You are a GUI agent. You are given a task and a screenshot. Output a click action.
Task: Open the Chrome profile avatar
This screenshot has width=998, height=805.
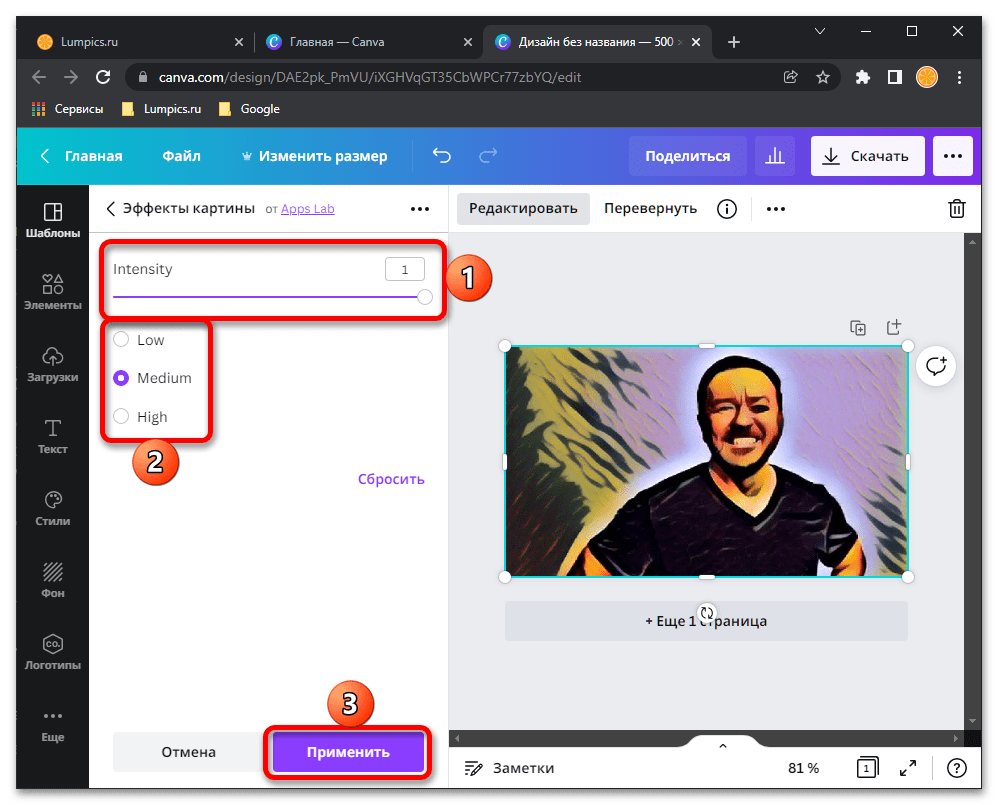(927, 78)
